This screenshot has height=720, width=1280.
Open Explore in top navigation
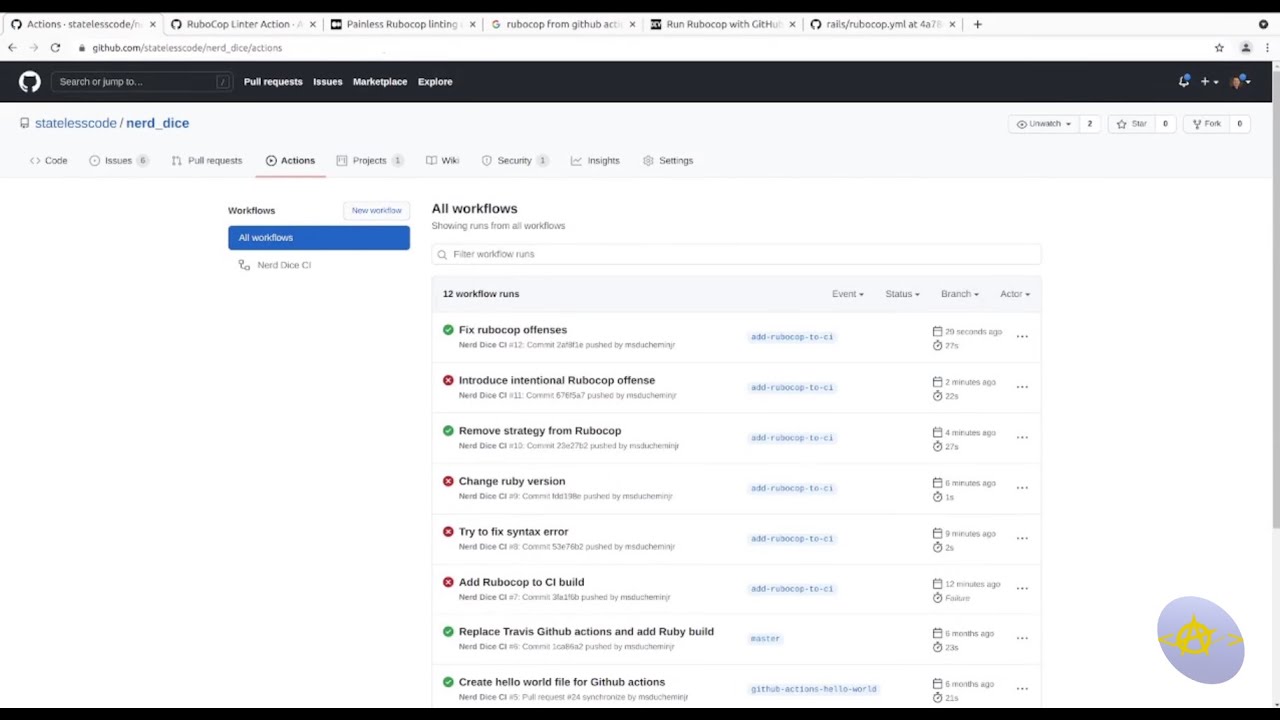[x=435, y=82]
